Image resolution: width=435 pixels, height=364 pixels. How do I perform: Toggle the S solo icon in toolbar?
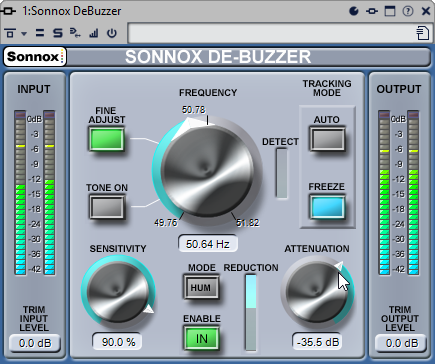point(58,33)
